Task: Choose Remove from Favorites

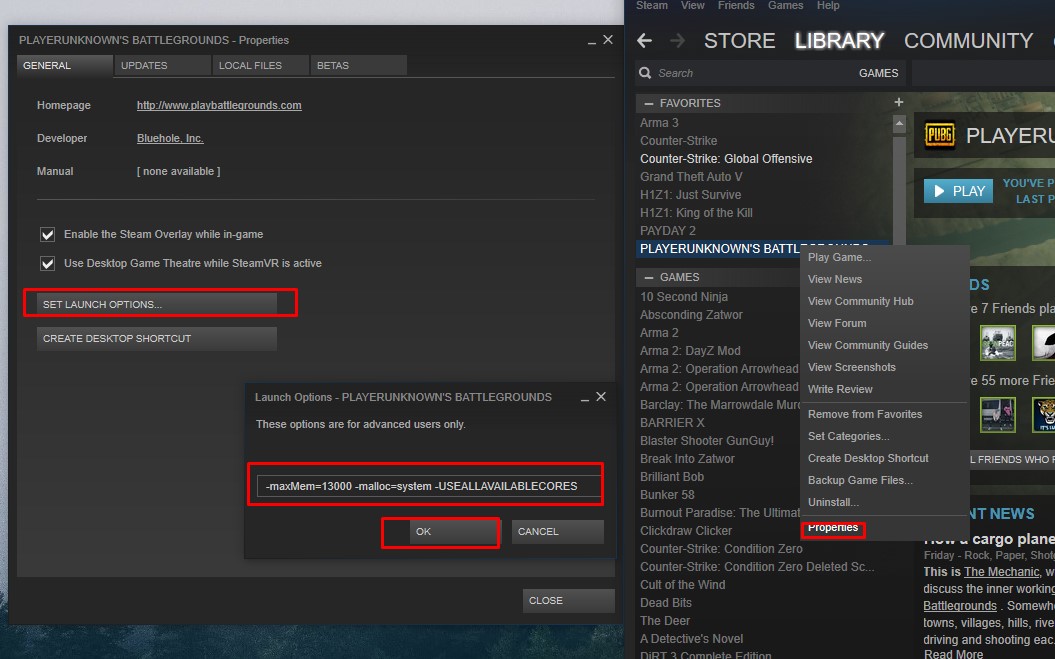Action: [884, 414]
